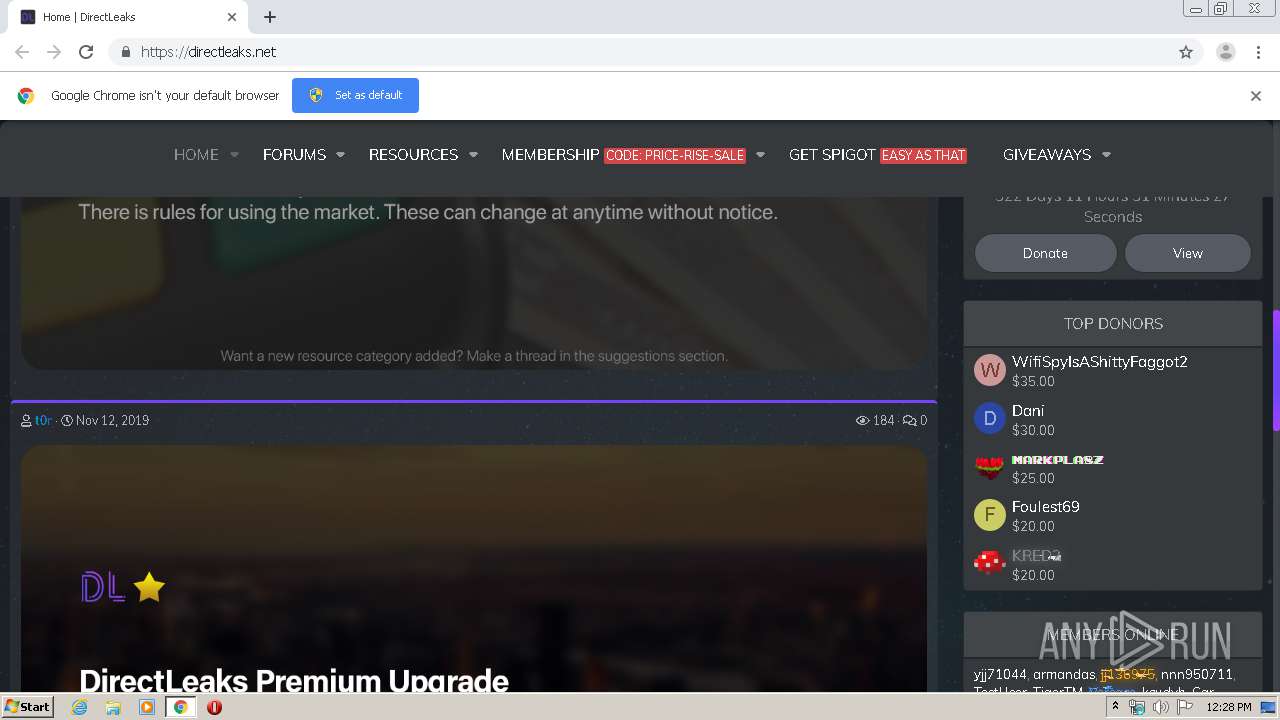1280x720 pixels.
Task: Expand the HOME dropdown arrow
Action: click(x=235, y=155)
